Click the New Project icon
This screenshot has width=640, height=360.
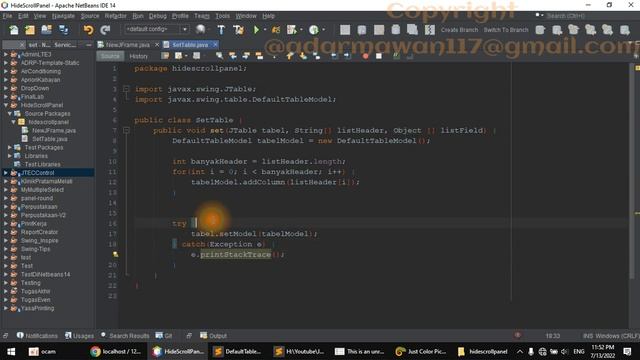[x=30, y=30]
